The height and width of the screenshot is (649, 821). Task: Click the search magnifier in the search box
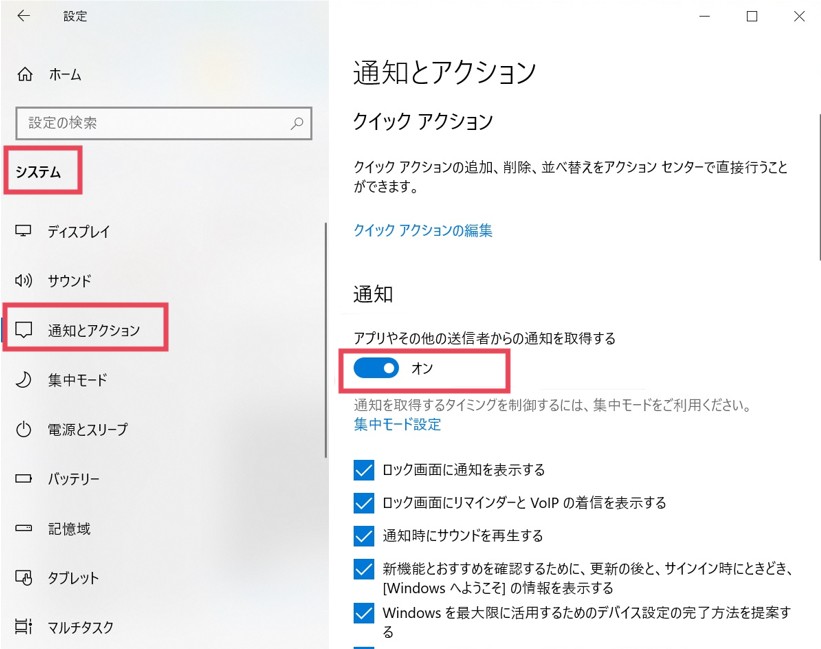point(296,121)
